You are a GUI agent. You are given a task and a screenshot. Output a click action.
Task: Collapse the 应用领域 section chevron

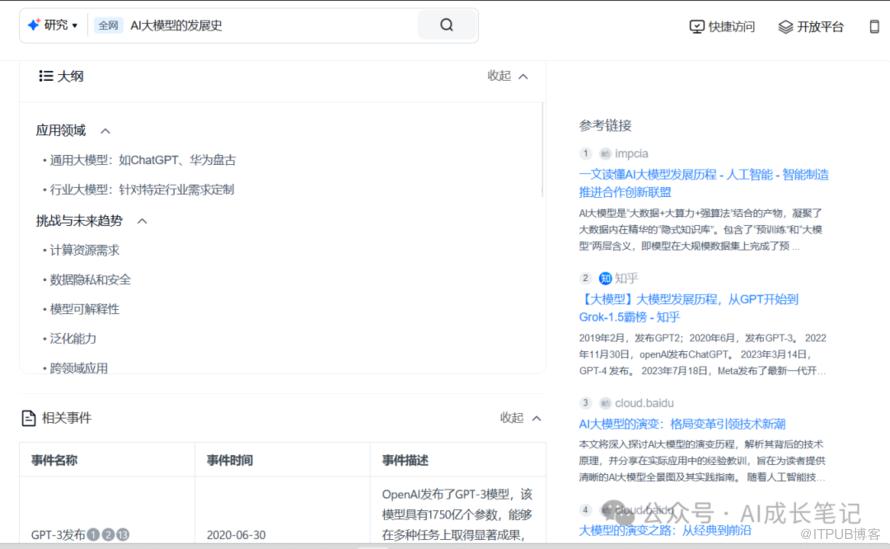coord(106,131)
